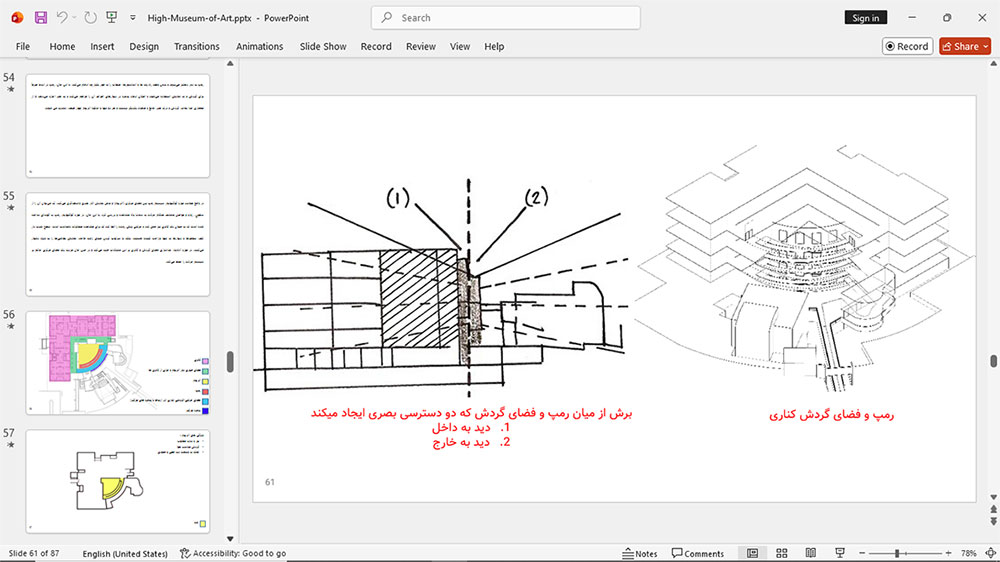Switch to Slide Sorter view icon
Image resolution: width=1000 pixels, height=562 pixels.
point(782,553)
